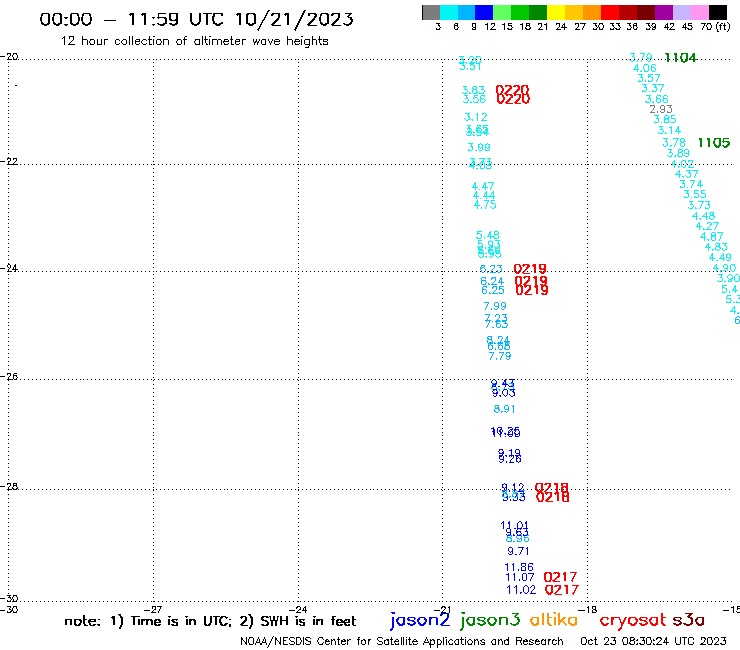Click the green time label 1105

click(714, 143)
